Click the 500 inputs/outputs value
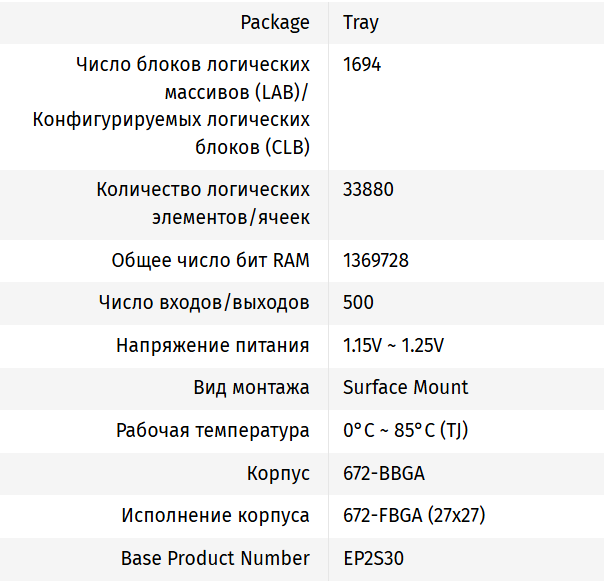This screenshot has width=604, height=587. [357, 302]
